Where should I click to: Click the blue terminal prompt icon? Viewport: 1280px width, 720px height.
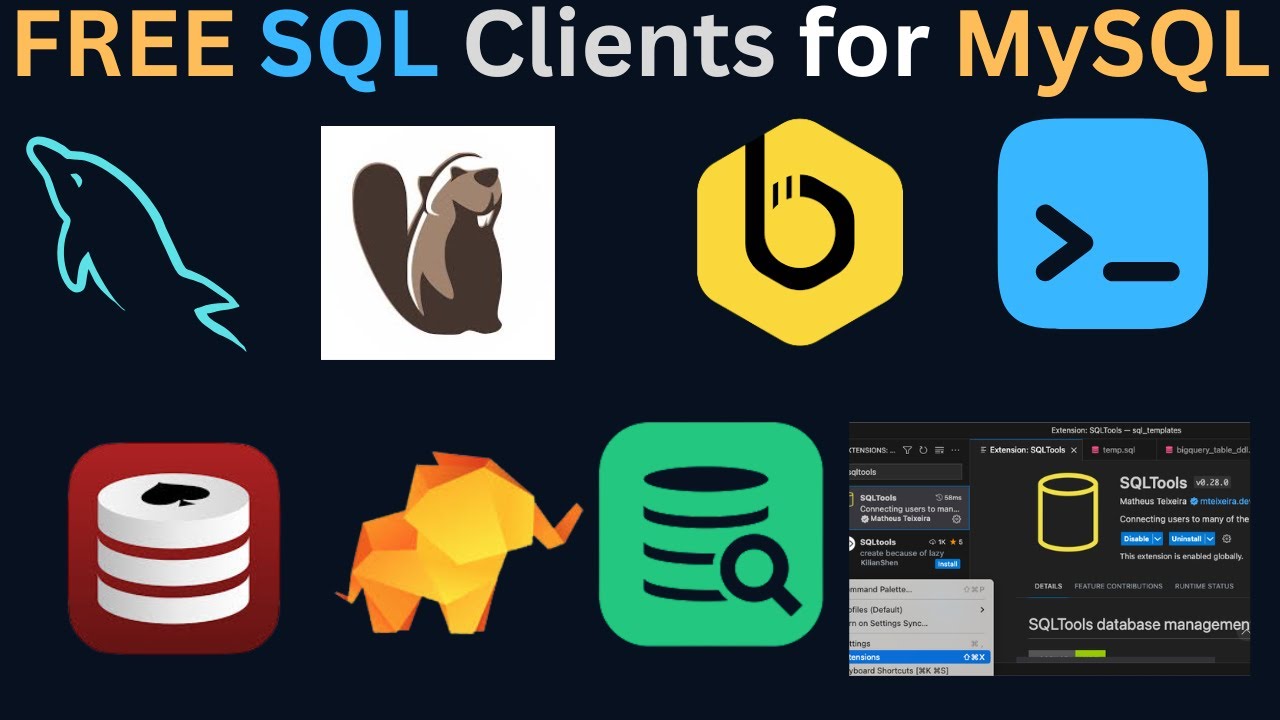1103,223
